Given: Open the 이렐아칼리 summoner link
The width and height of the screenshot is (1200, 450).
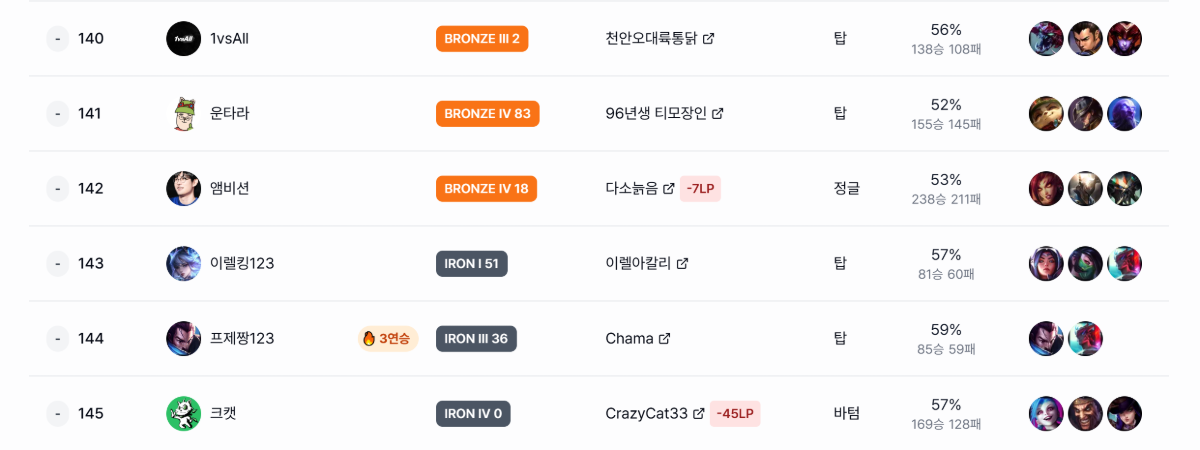Looking at the screenshot, I should 639,264.
